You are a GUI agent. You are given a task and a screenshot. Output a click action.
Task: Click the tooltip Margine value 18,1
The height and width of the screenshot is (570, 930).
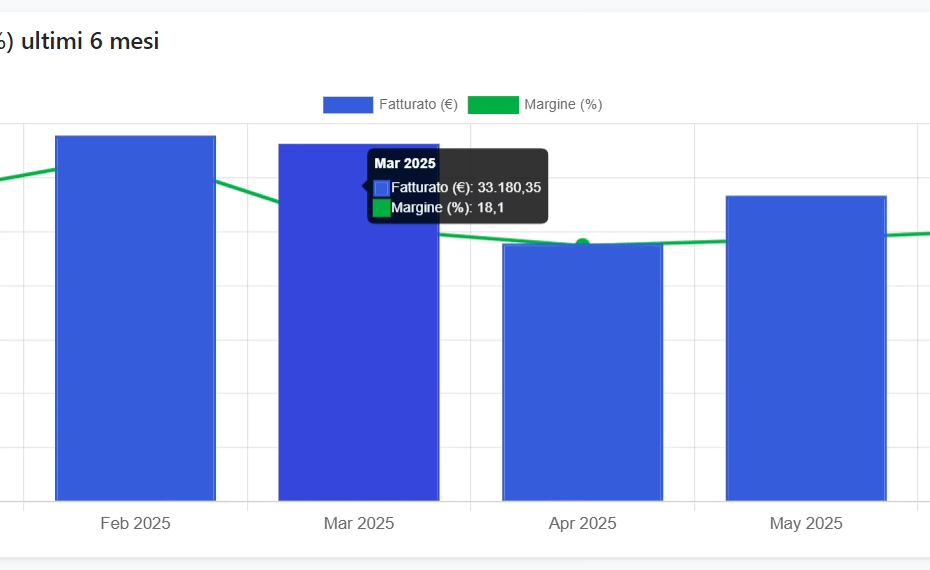pos(490,207)
